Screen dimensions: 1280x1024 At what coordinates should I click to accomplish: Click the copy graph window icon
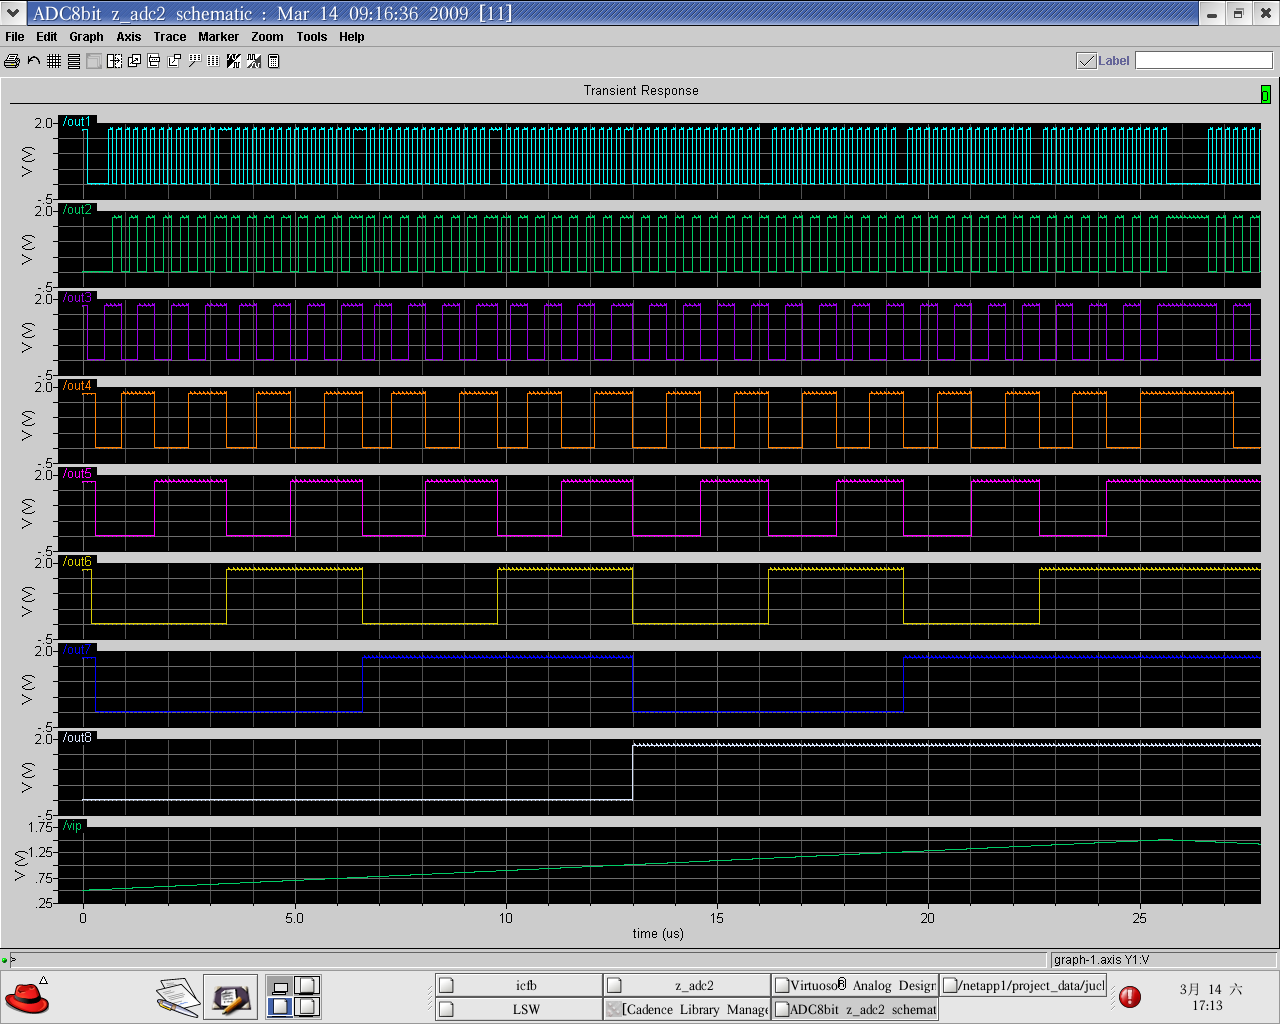134,61
